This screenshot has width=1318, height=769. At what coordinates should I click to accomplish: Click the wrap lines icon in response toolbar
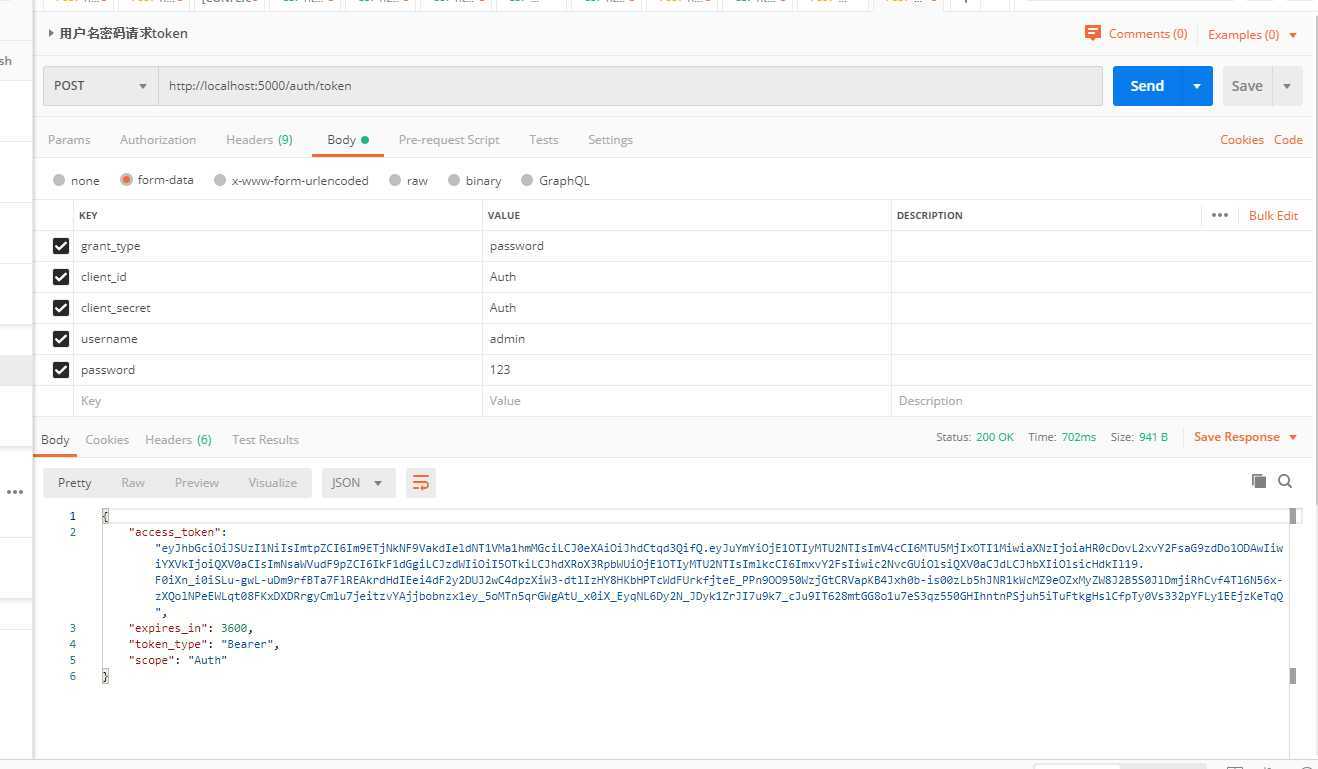[421, 483]
